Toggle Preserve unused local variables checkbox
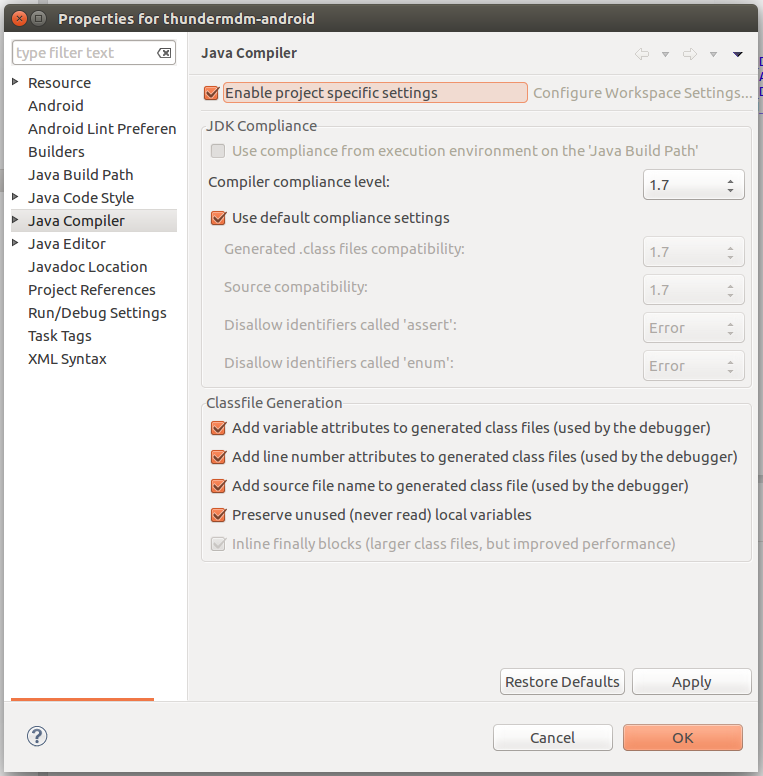 [218, 515]
